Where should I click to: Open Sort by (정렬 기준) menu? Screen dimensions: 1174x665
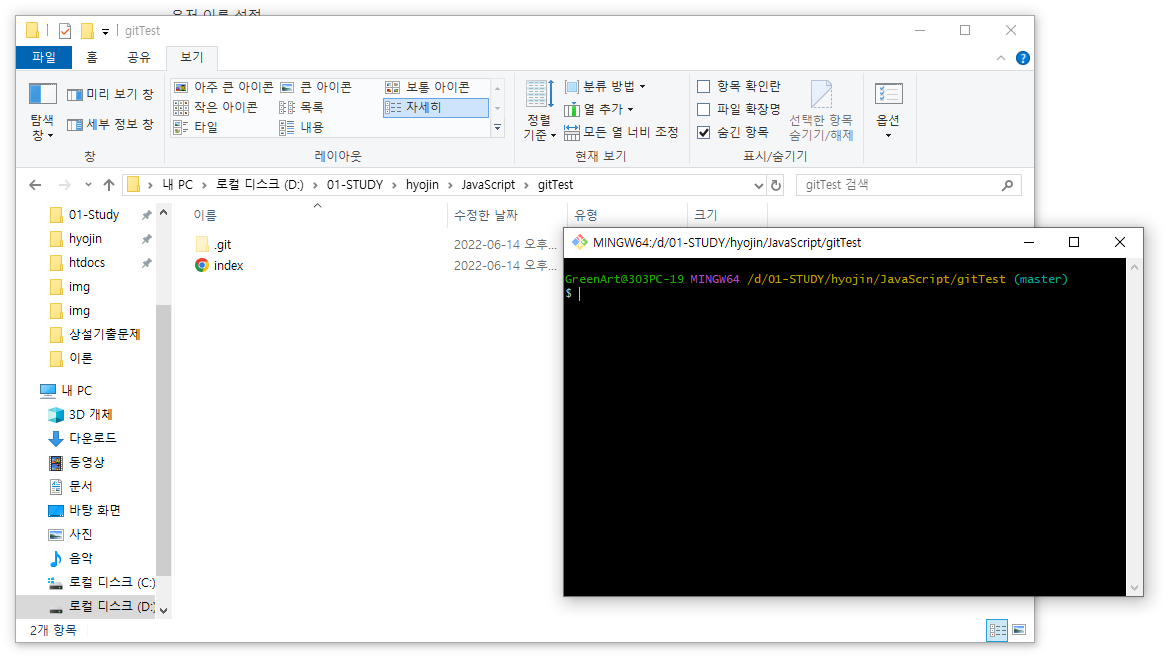coord(539,111)
